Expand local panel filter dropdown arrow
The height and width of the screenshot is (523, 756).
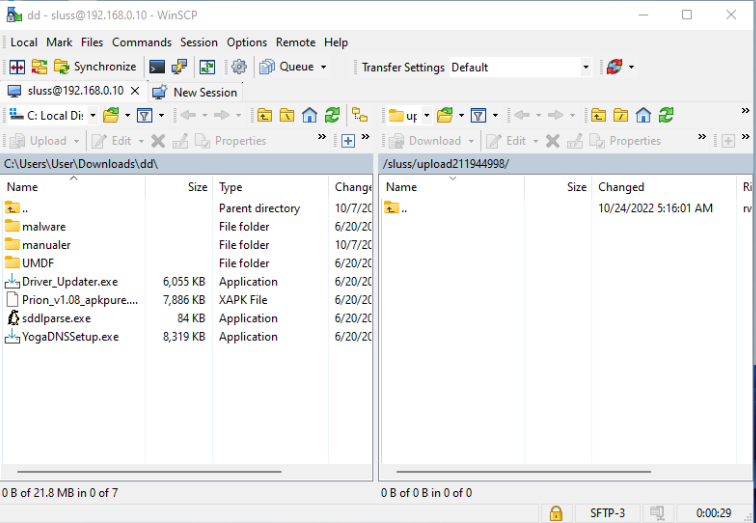[162, 116]
